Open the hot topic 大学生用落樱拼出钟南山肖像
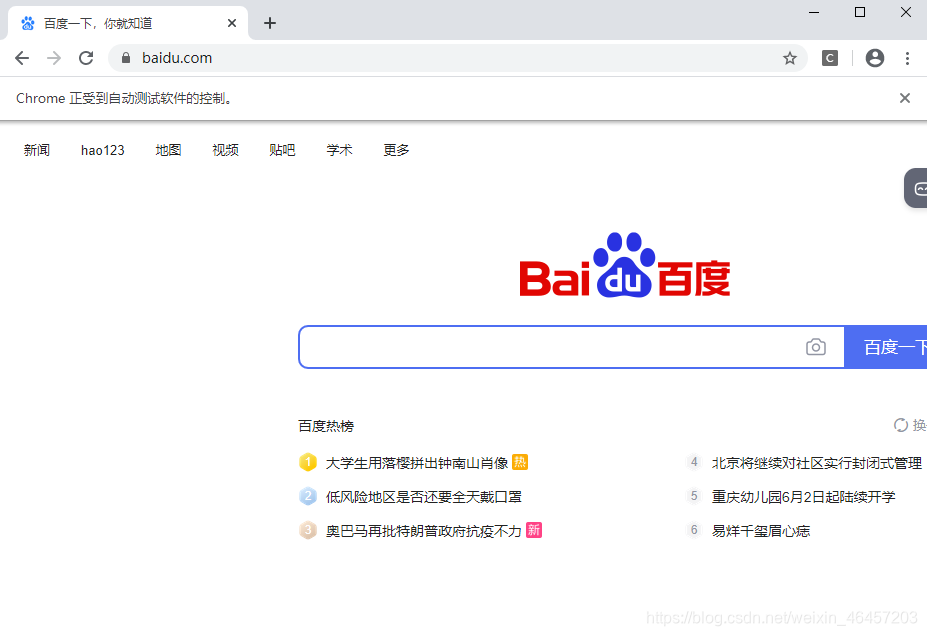 coord(416,462)
